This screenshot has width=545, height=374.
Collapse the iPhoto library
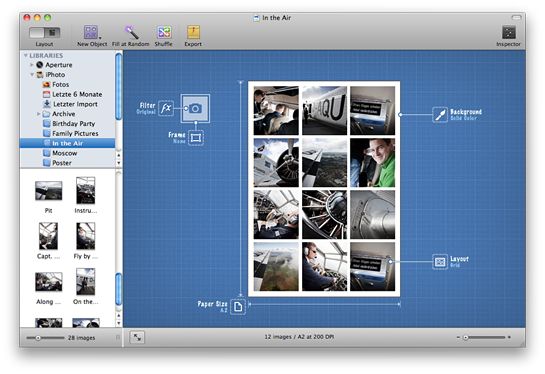[x=32, y=75]
